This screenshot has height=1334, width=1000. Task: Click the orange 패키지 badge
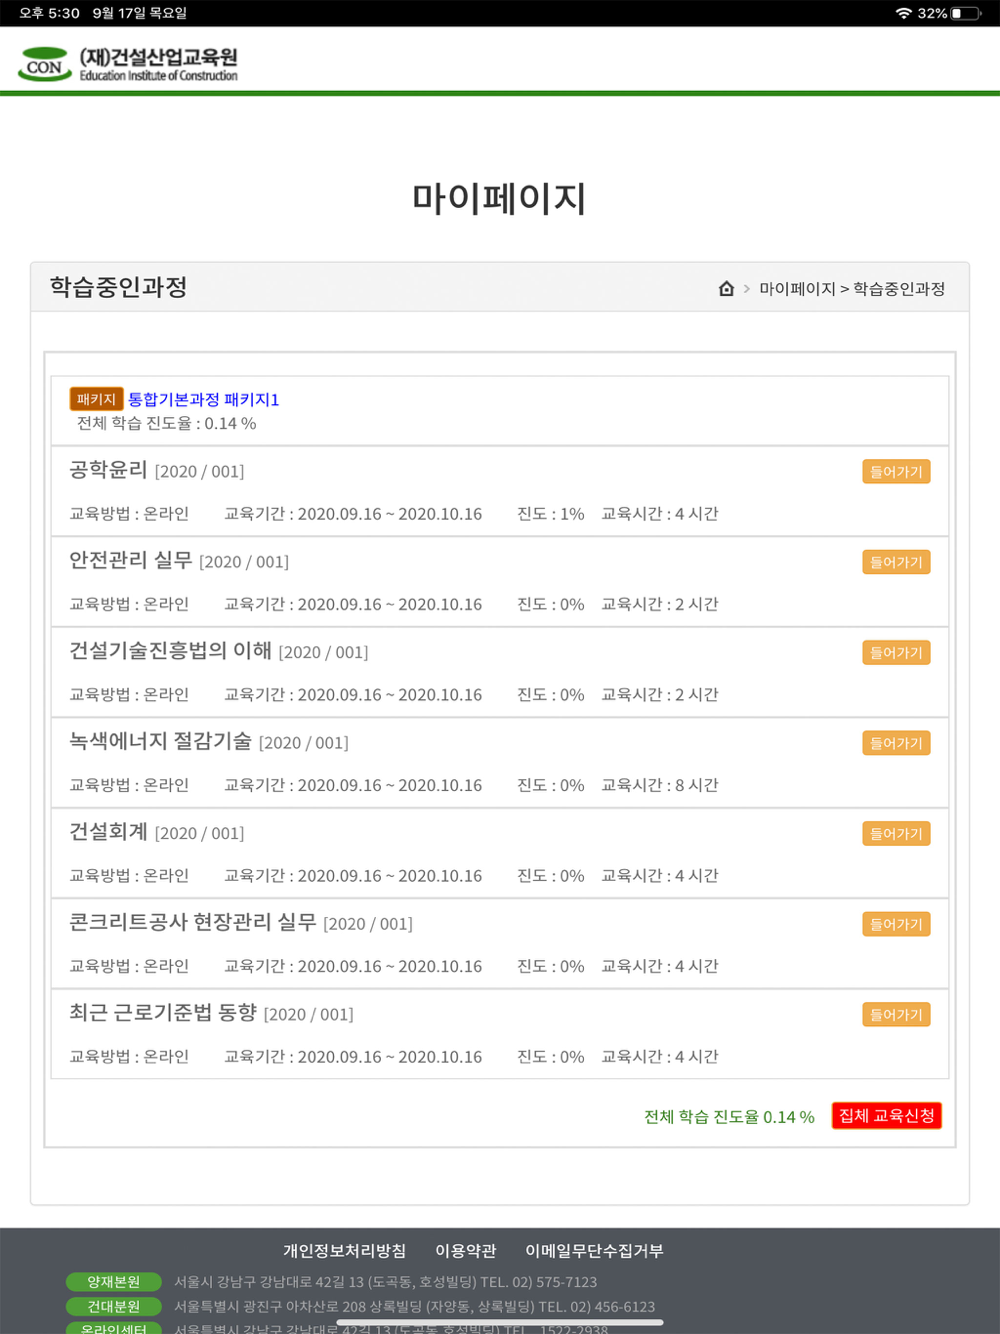tap(96, 399)
